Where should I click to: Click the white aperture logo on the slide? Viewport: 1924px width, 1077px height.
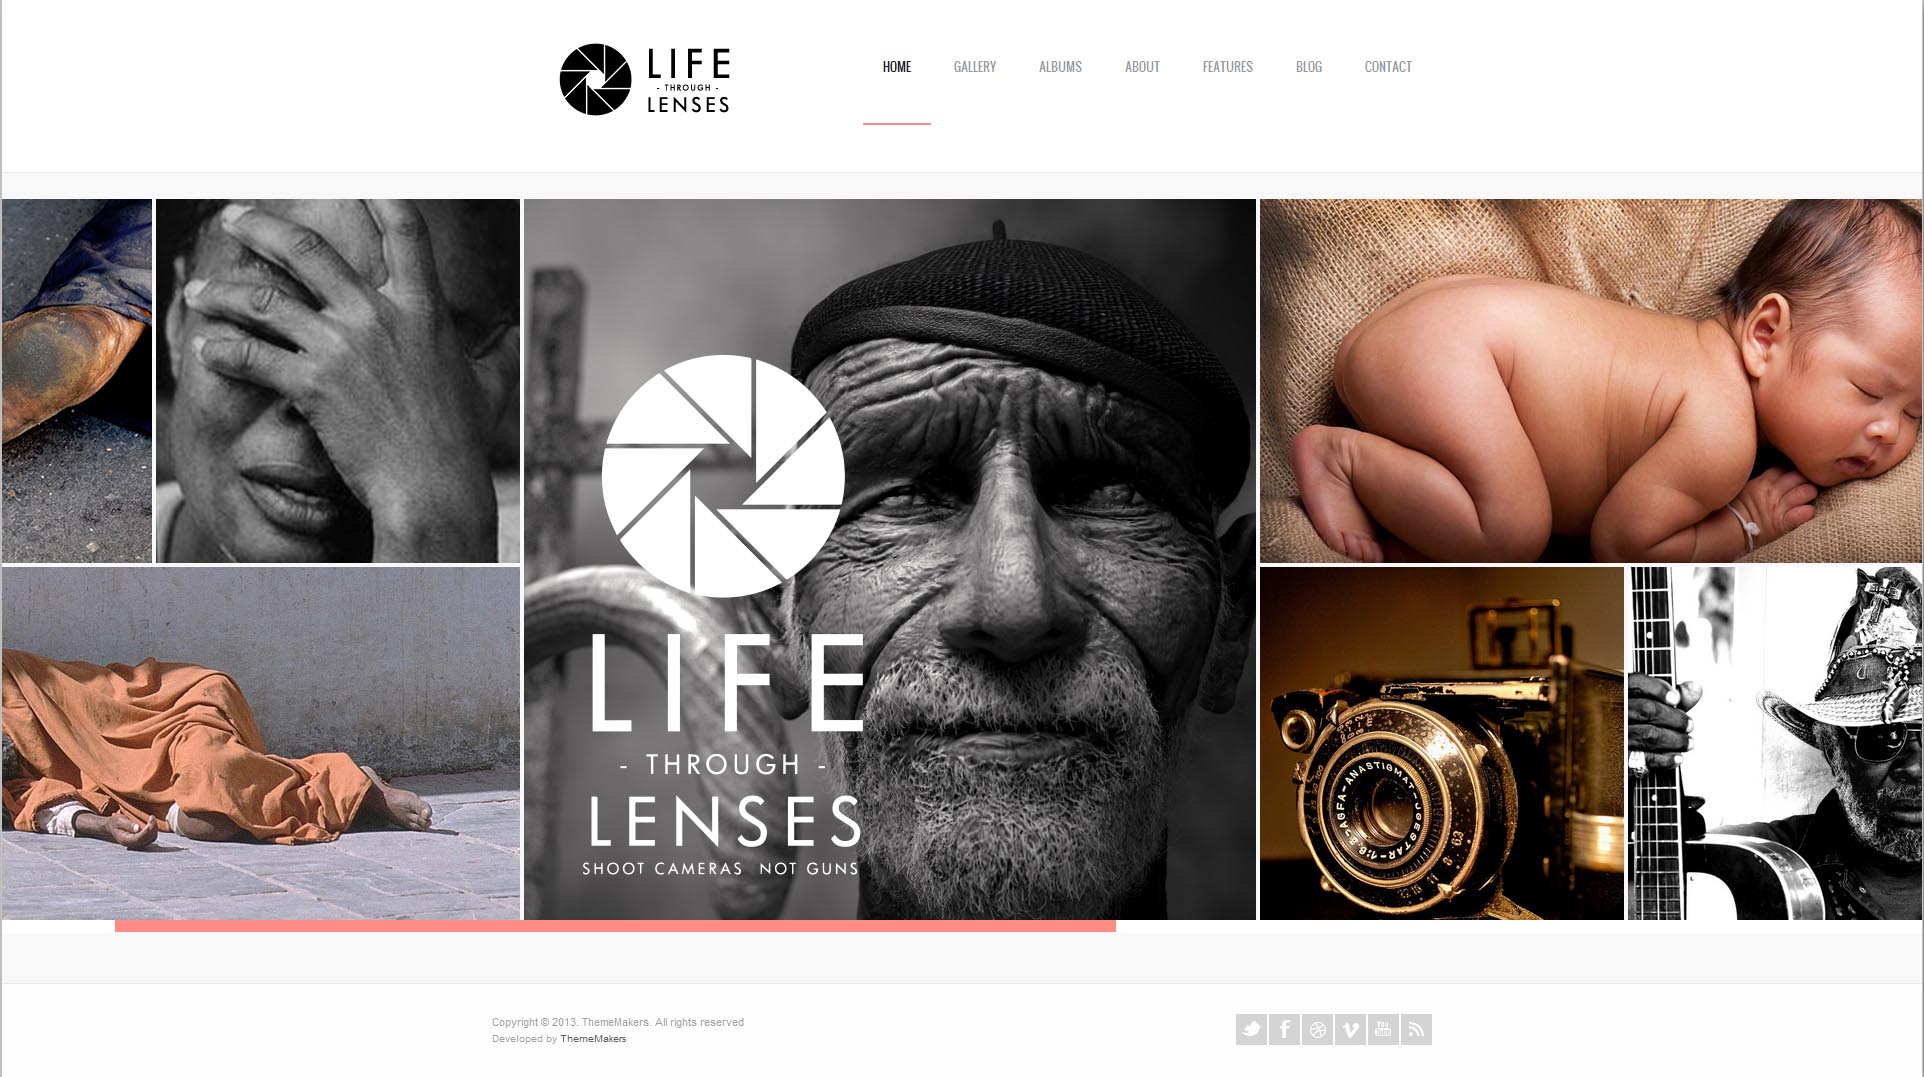(x=723, y=476)
